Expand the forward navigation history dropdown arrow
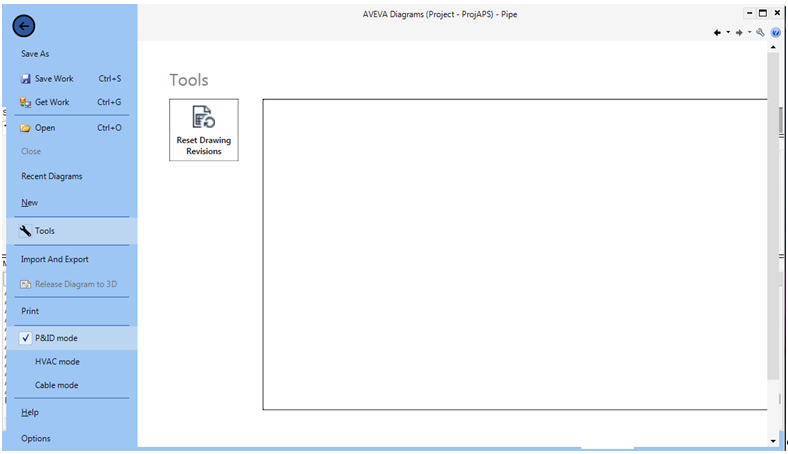The height and width of the screenshot is (454, 788). 749,33
